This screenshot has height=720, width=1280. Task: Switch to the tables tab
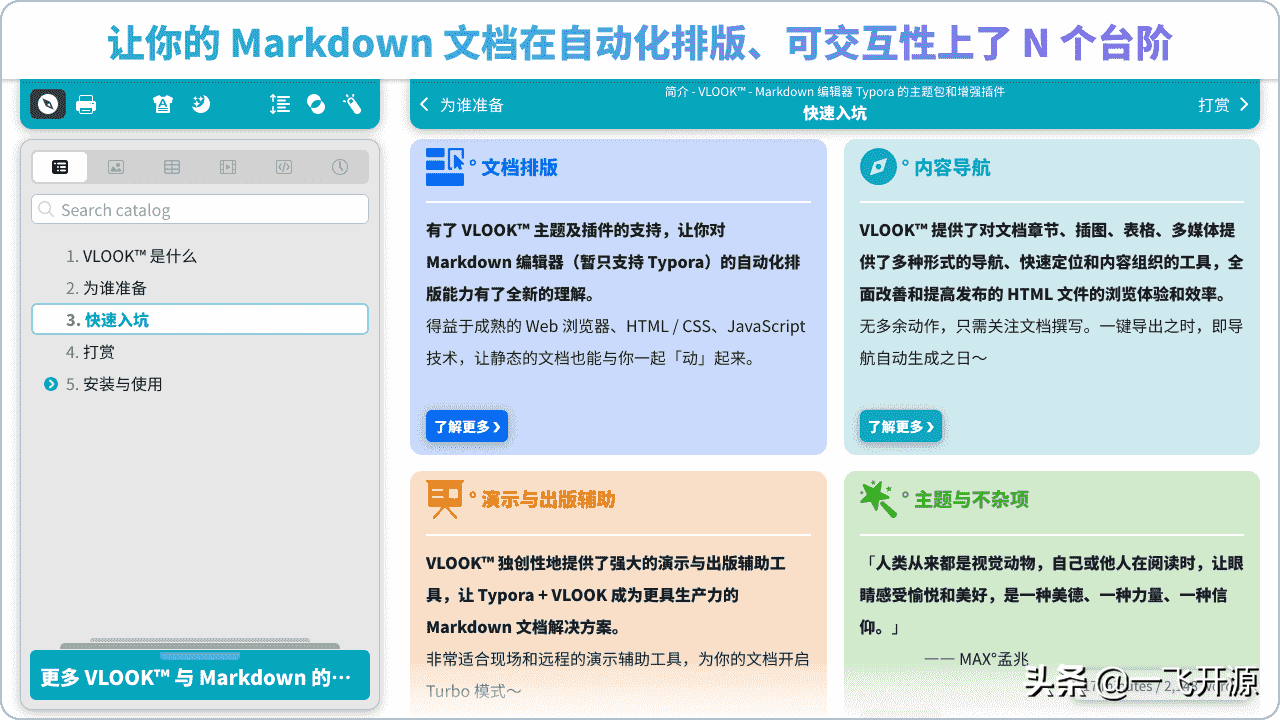pyautogui.click(x=172, y=167)
